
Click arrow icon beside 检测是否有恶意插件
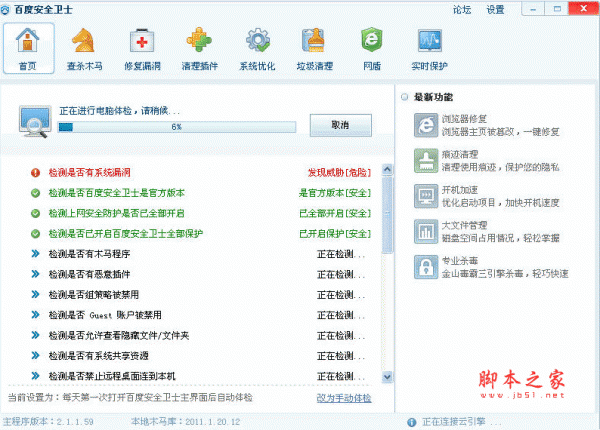click(36, 274)
